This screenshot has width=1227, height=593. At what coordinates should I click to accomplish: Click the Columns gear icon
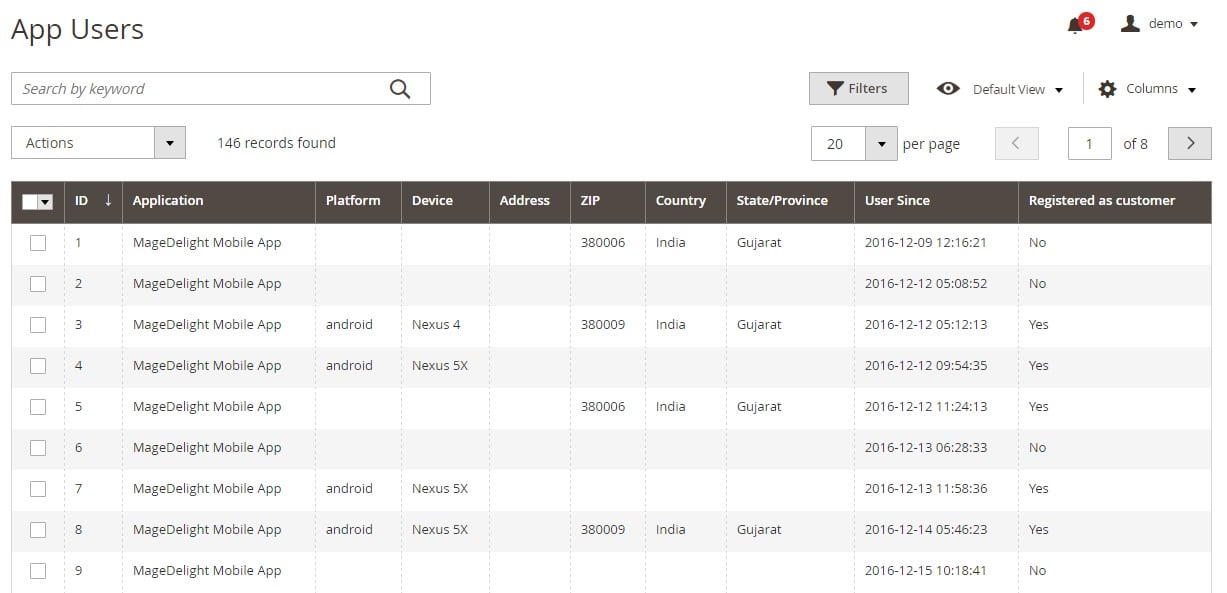point(1107,89)
